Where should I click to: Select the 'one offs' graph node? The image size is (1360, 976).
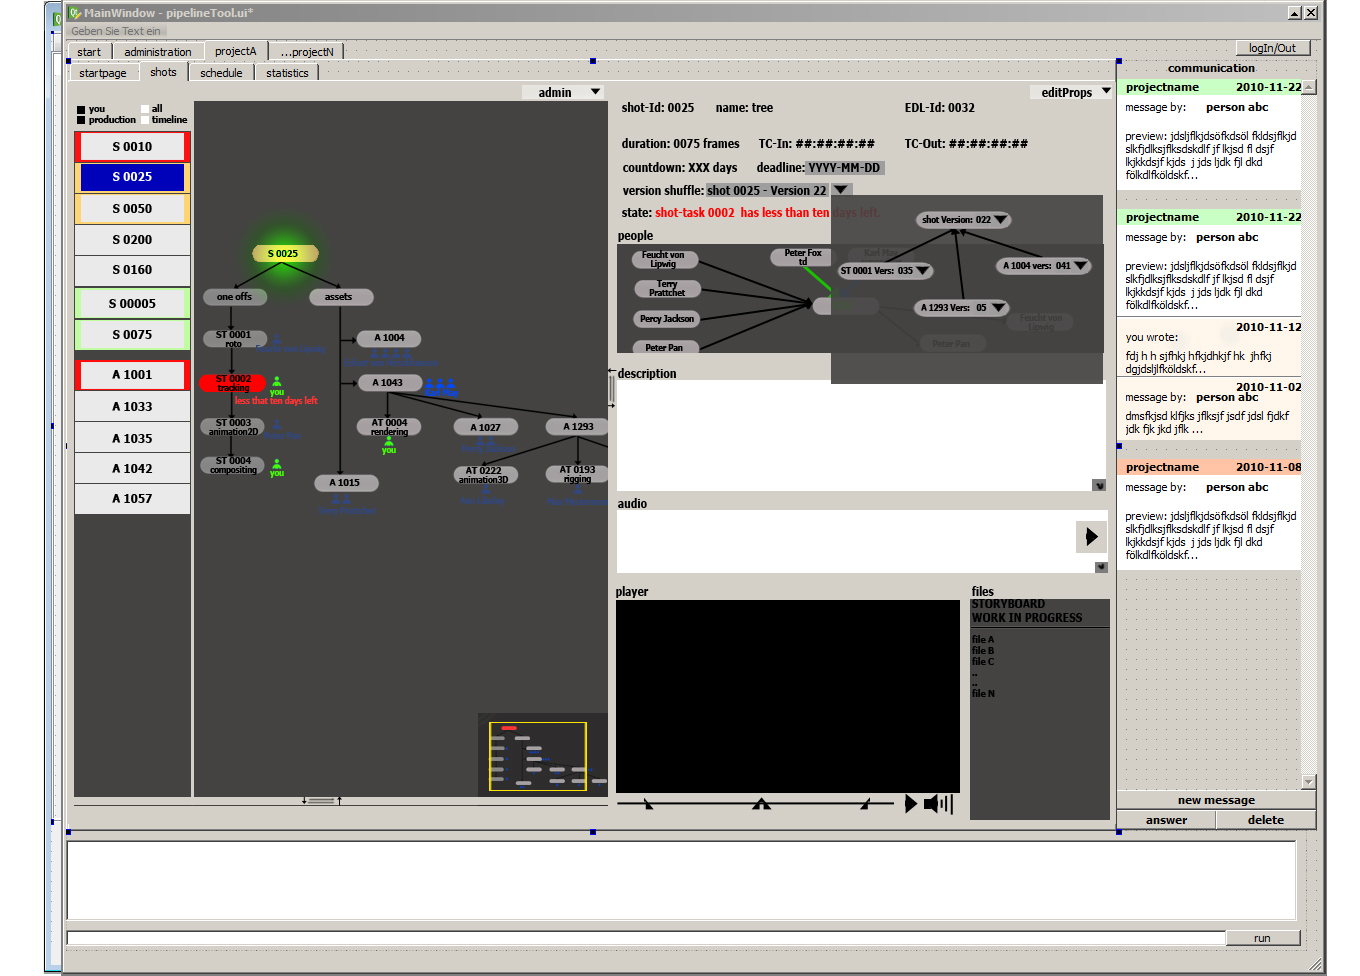[235, 296]
